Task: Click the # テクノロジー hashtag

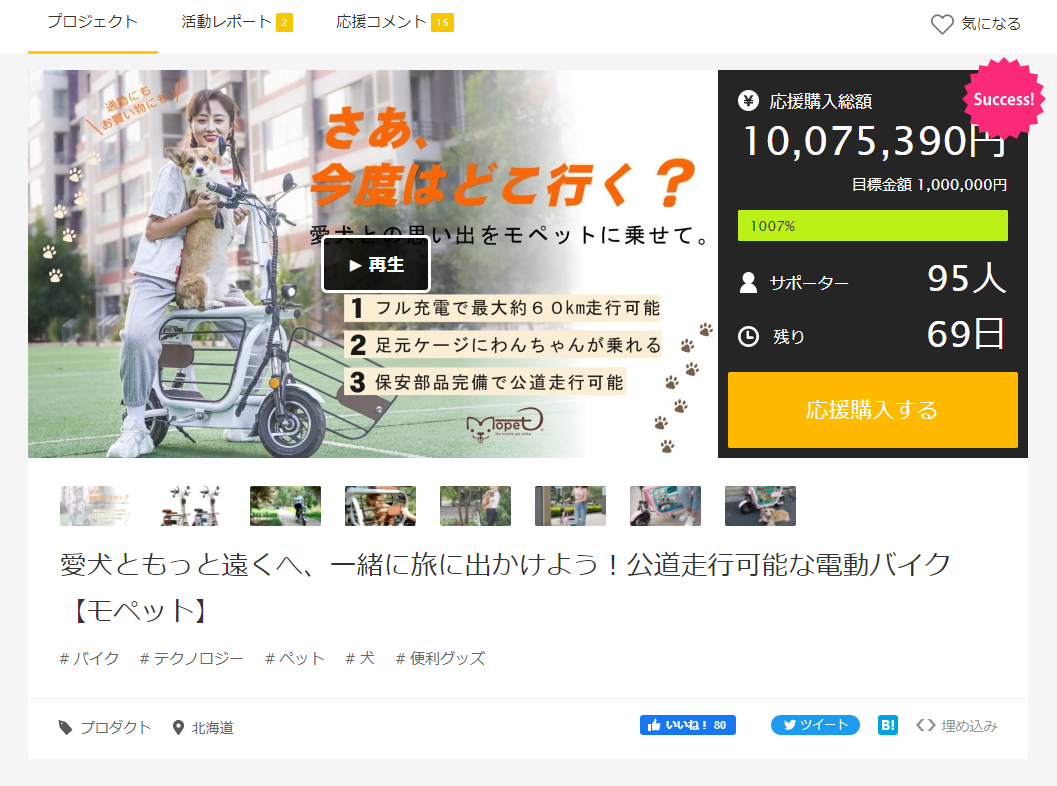Action: 191,658
